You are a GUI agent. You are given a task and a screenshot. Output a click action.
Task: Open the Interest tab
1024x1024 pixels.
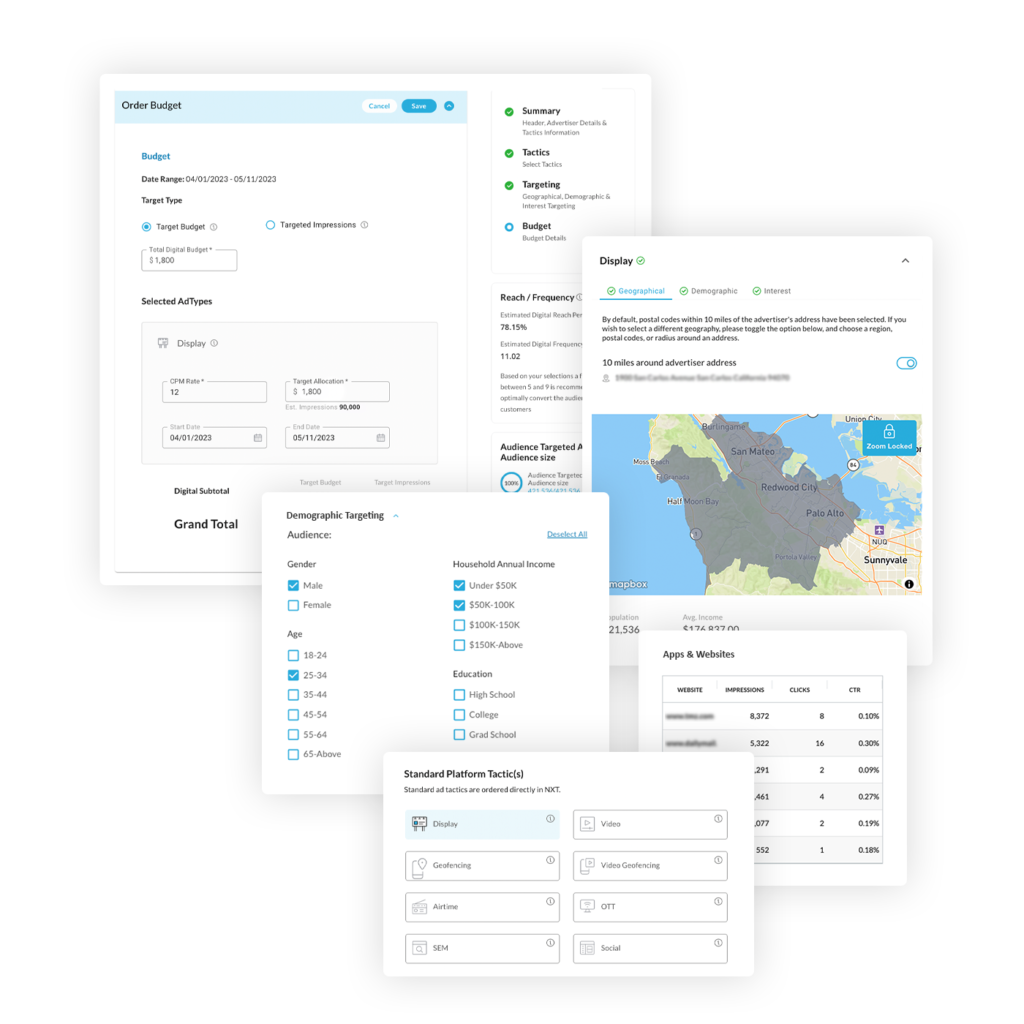tap(771, 291)
